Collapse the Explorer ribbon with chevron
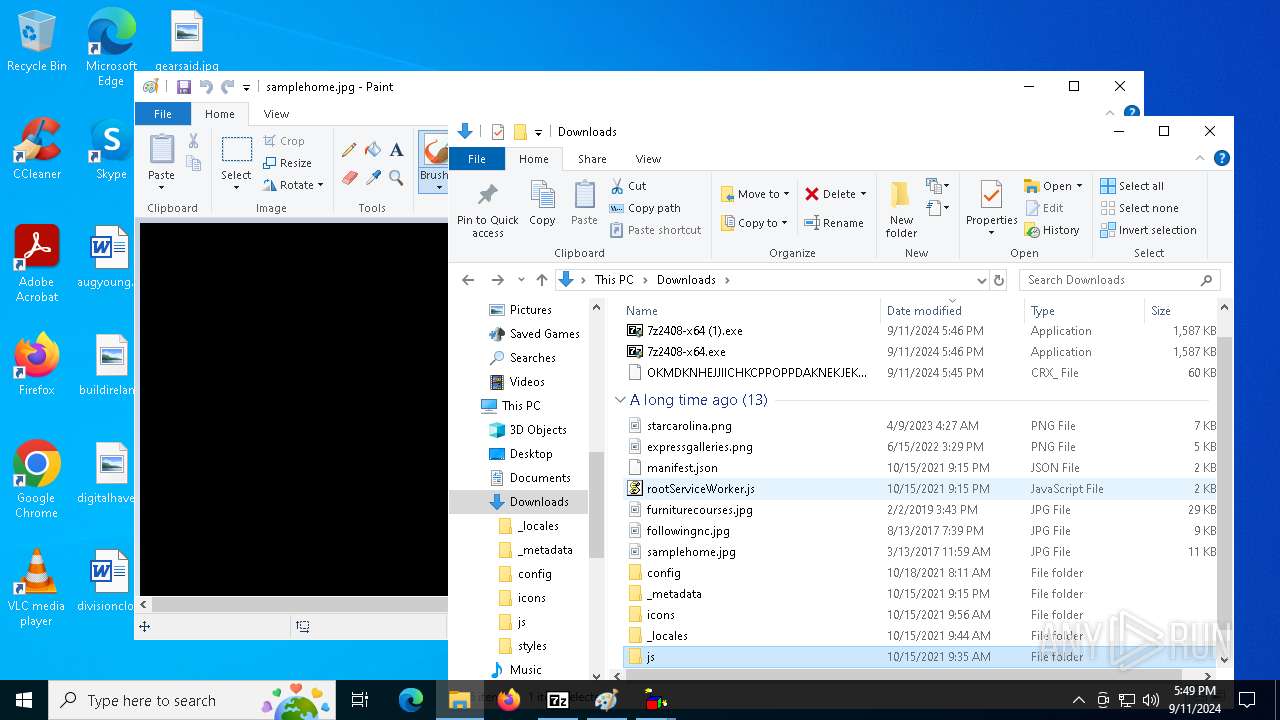Image resolution: width=1280 pixels, height=720 pixels. pyautogui.click(x=1201, y=158)
